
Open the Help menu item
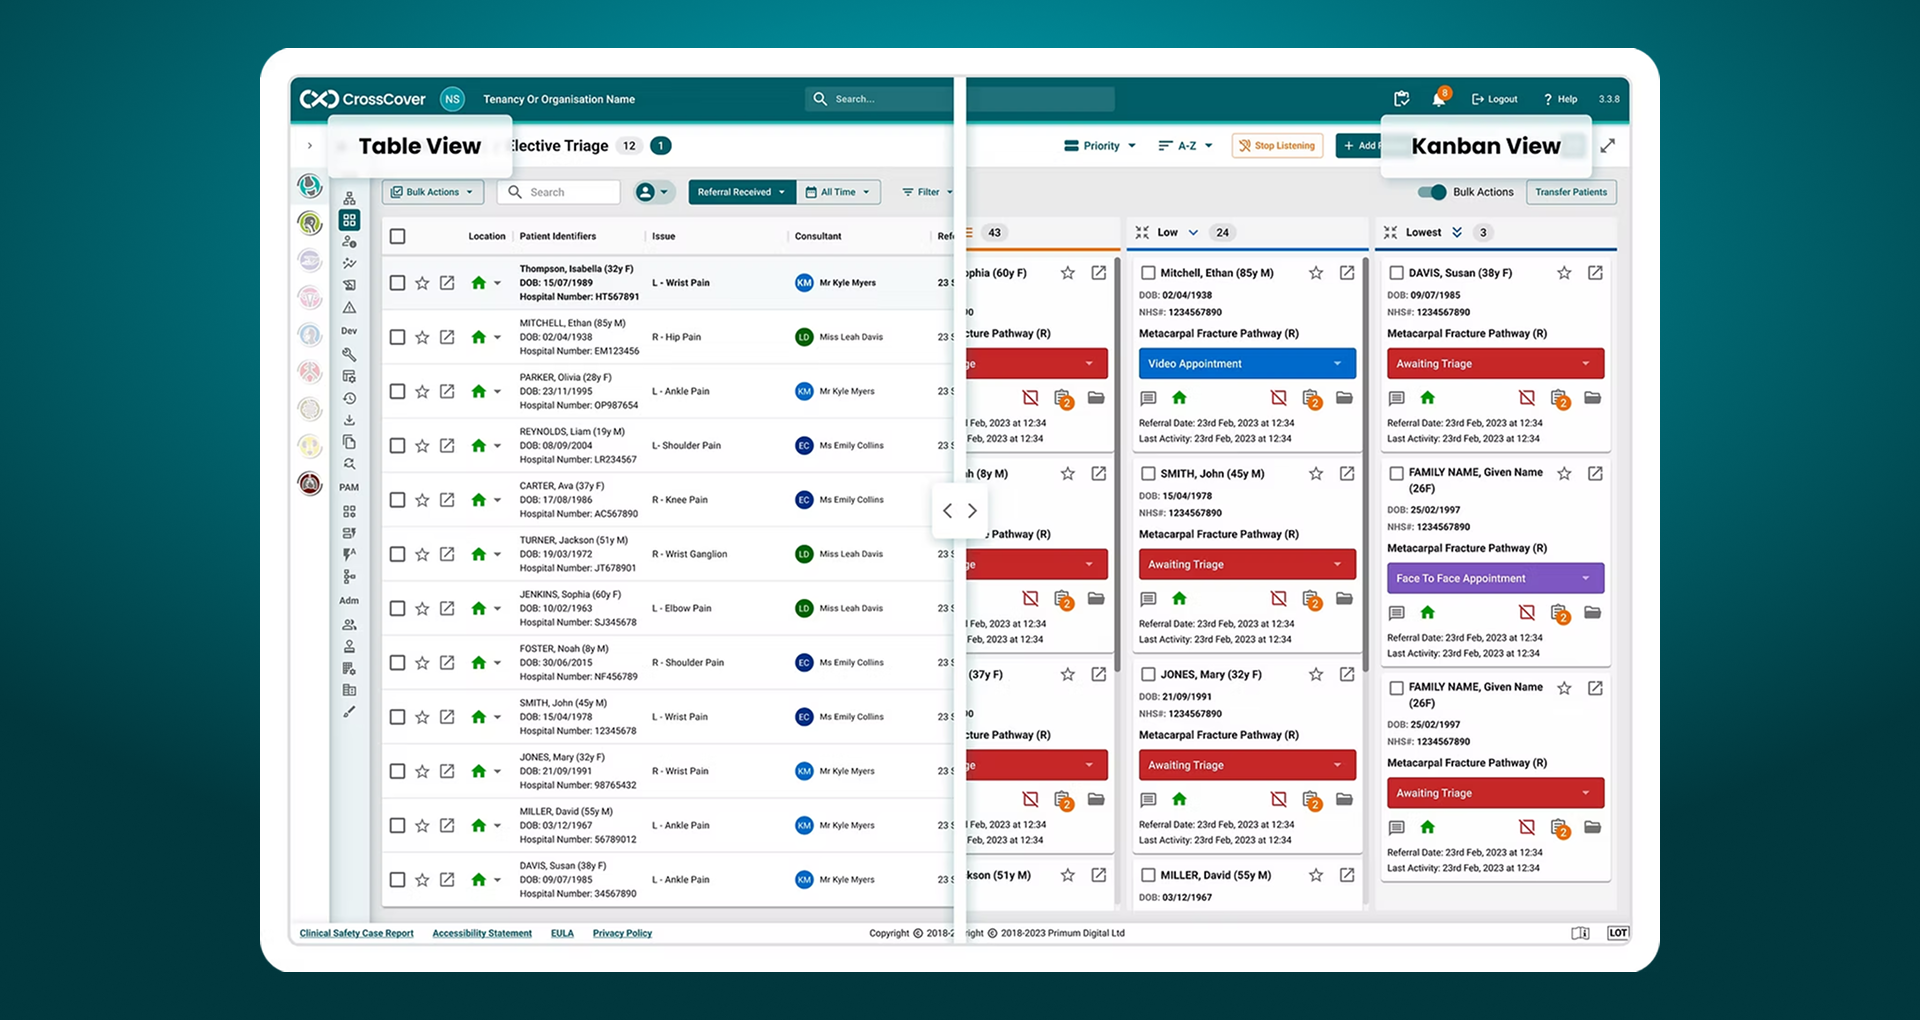(1560, 99)
